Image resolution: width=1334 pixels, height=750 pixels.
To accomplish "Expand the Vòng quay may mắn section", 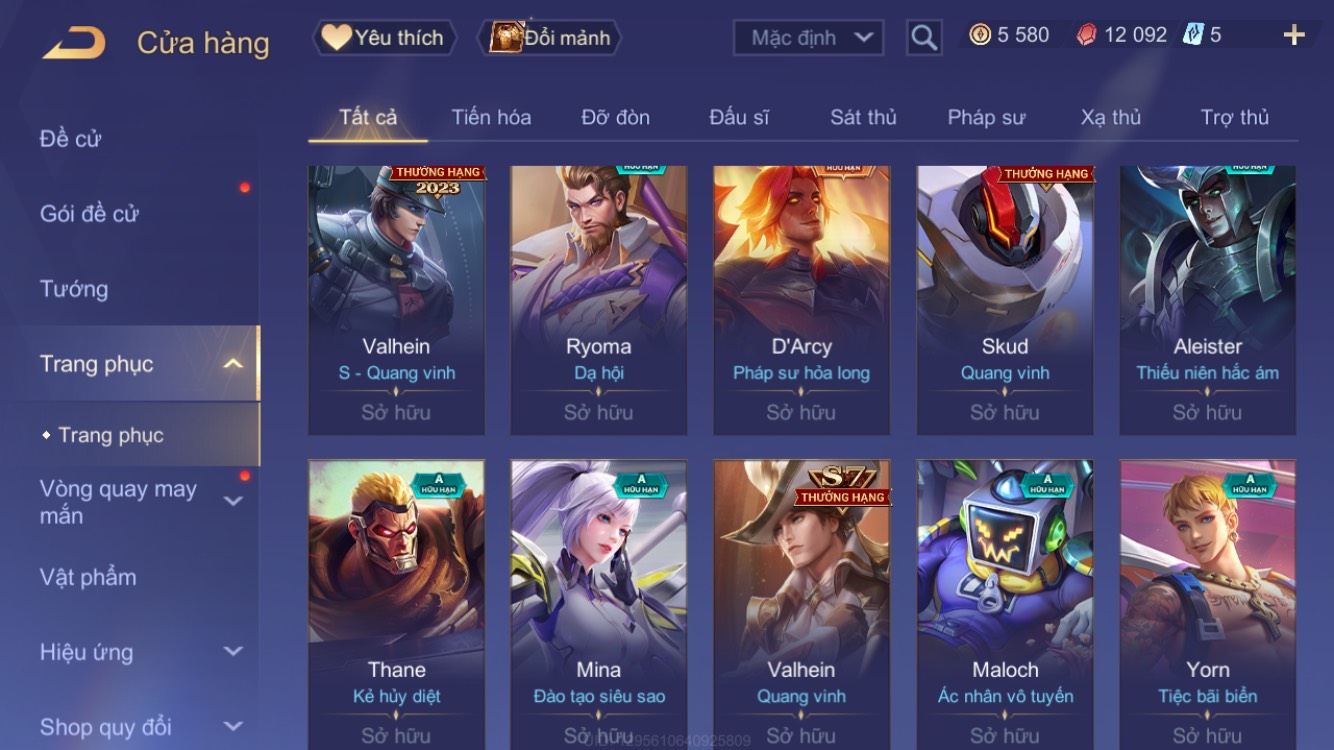I will pos(233,501).
